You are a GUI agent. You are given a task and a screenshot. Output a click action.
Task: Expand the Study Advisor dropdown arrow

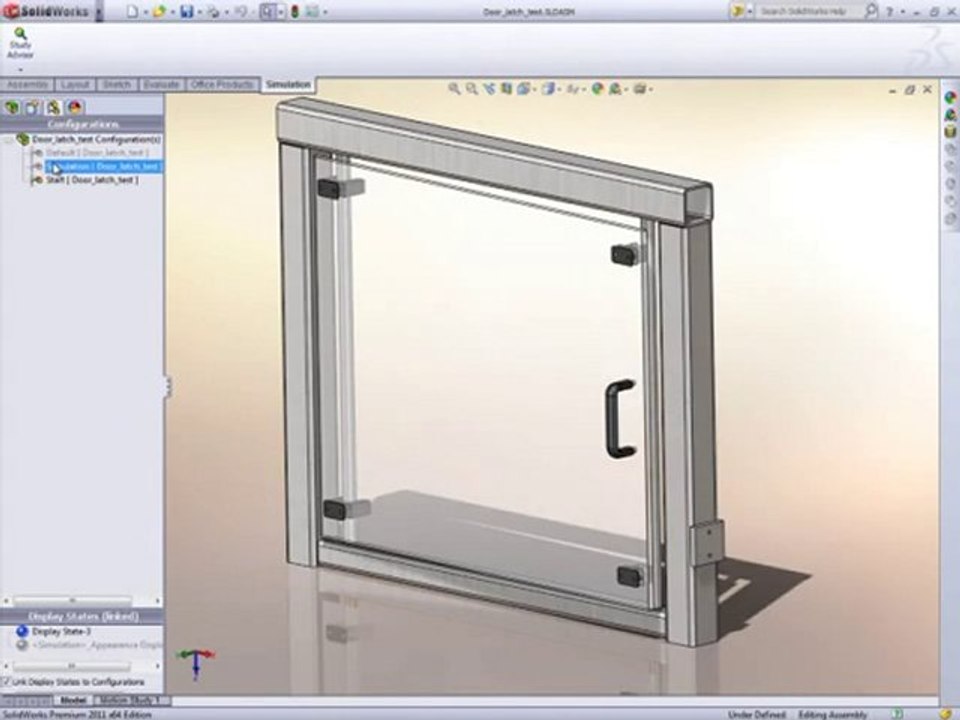point(20,69)
